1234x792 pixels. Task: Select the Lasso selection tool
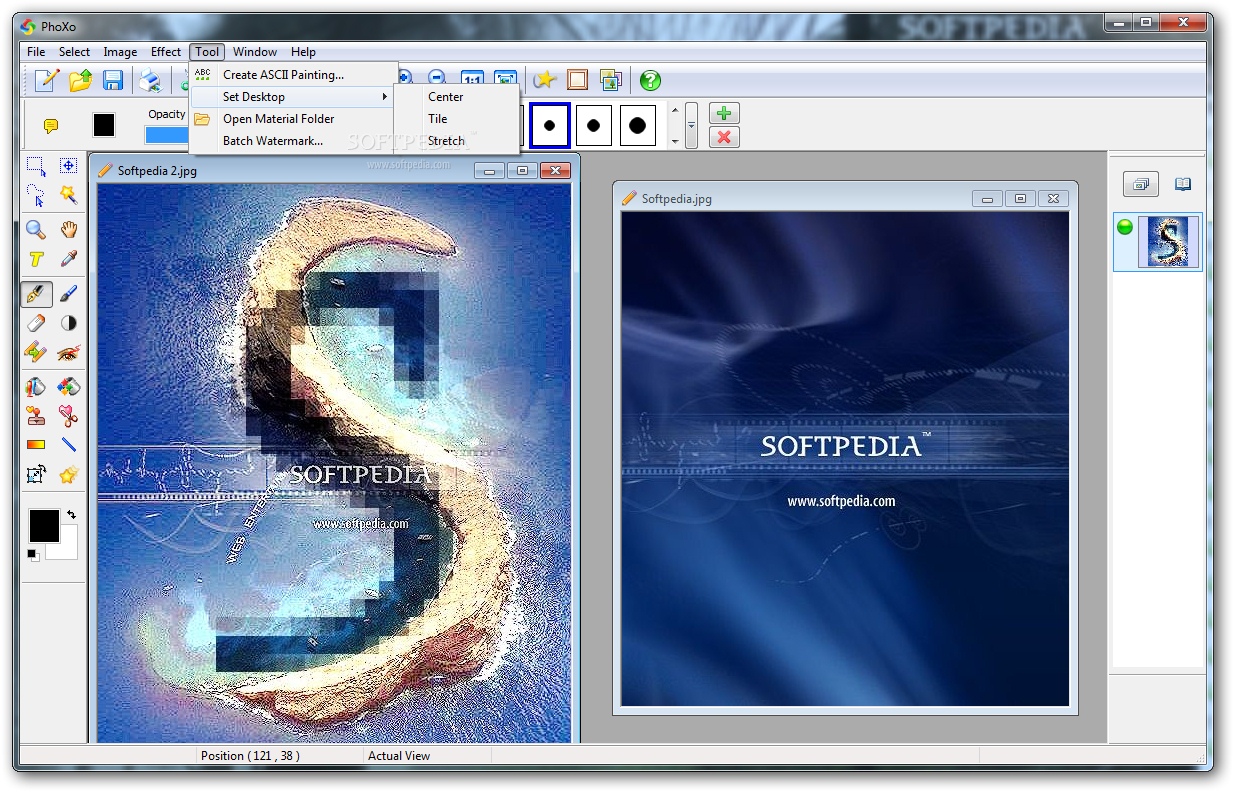36,195
